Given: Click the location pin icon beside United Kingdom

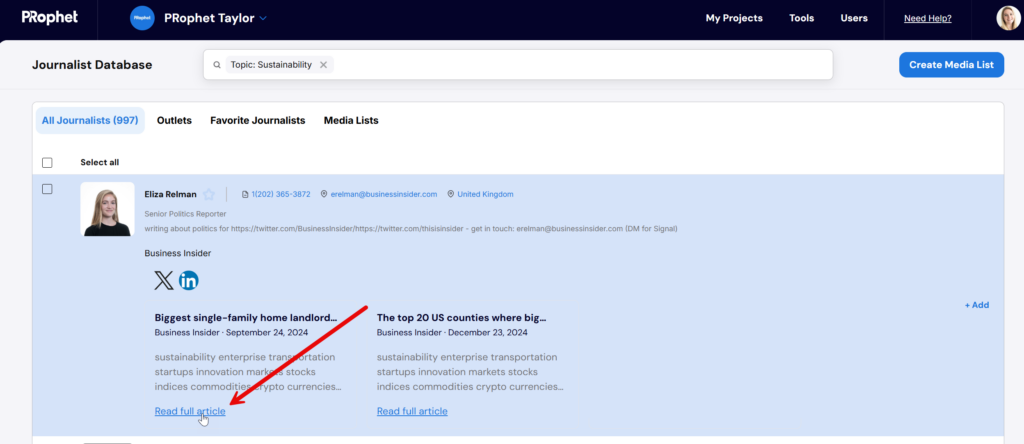Looking at the screenshot, I should (451, 195).
